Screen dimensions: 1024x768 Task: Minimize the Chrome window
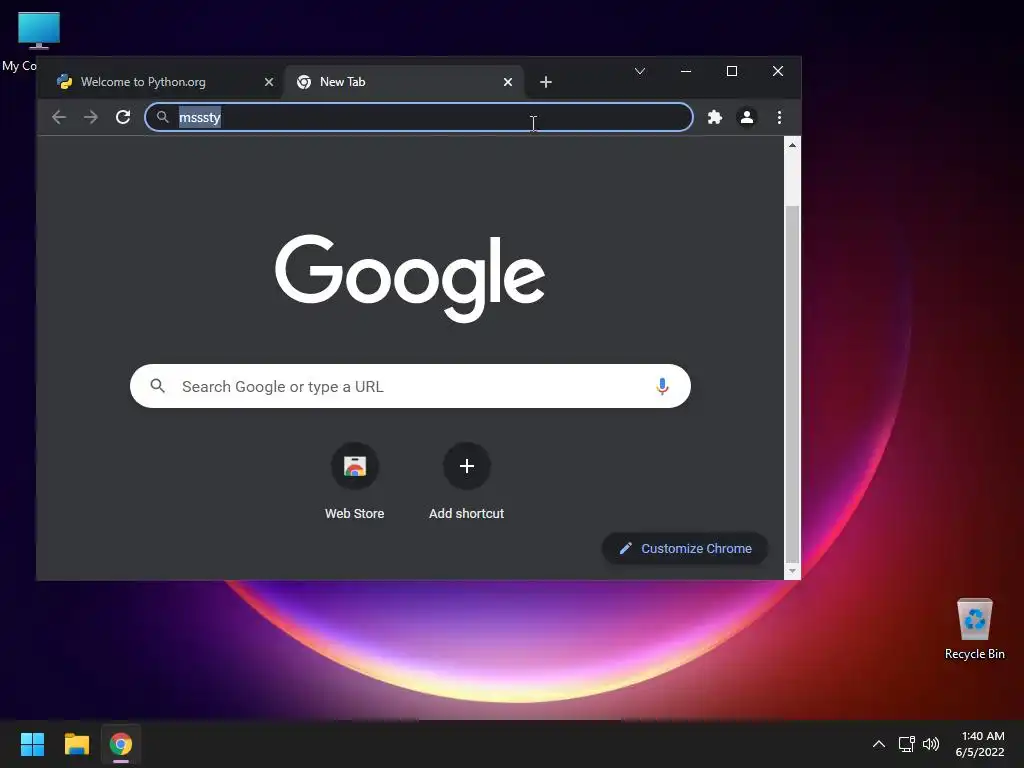click(x=686, y=71)
